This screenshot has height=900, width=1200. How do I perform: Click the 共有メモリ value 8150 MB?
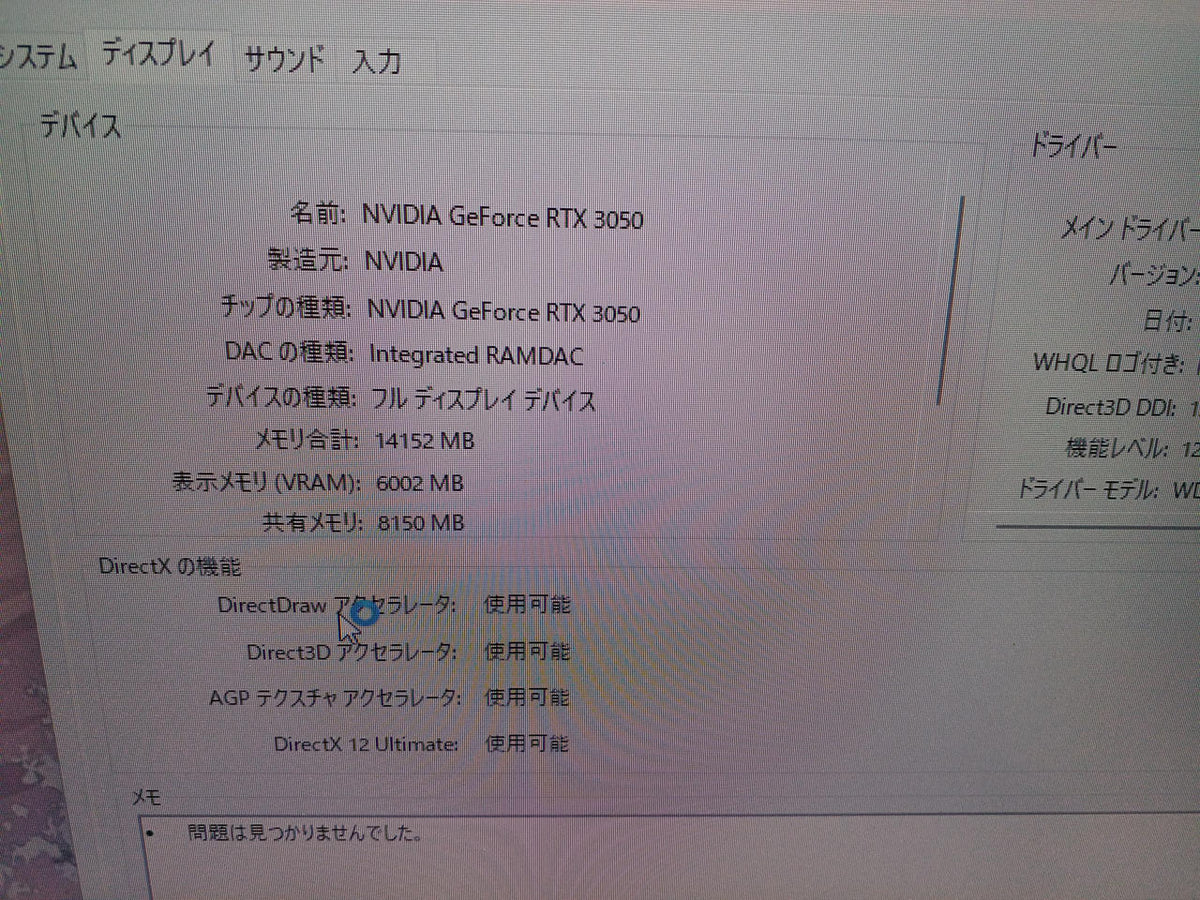click(420, 522)
